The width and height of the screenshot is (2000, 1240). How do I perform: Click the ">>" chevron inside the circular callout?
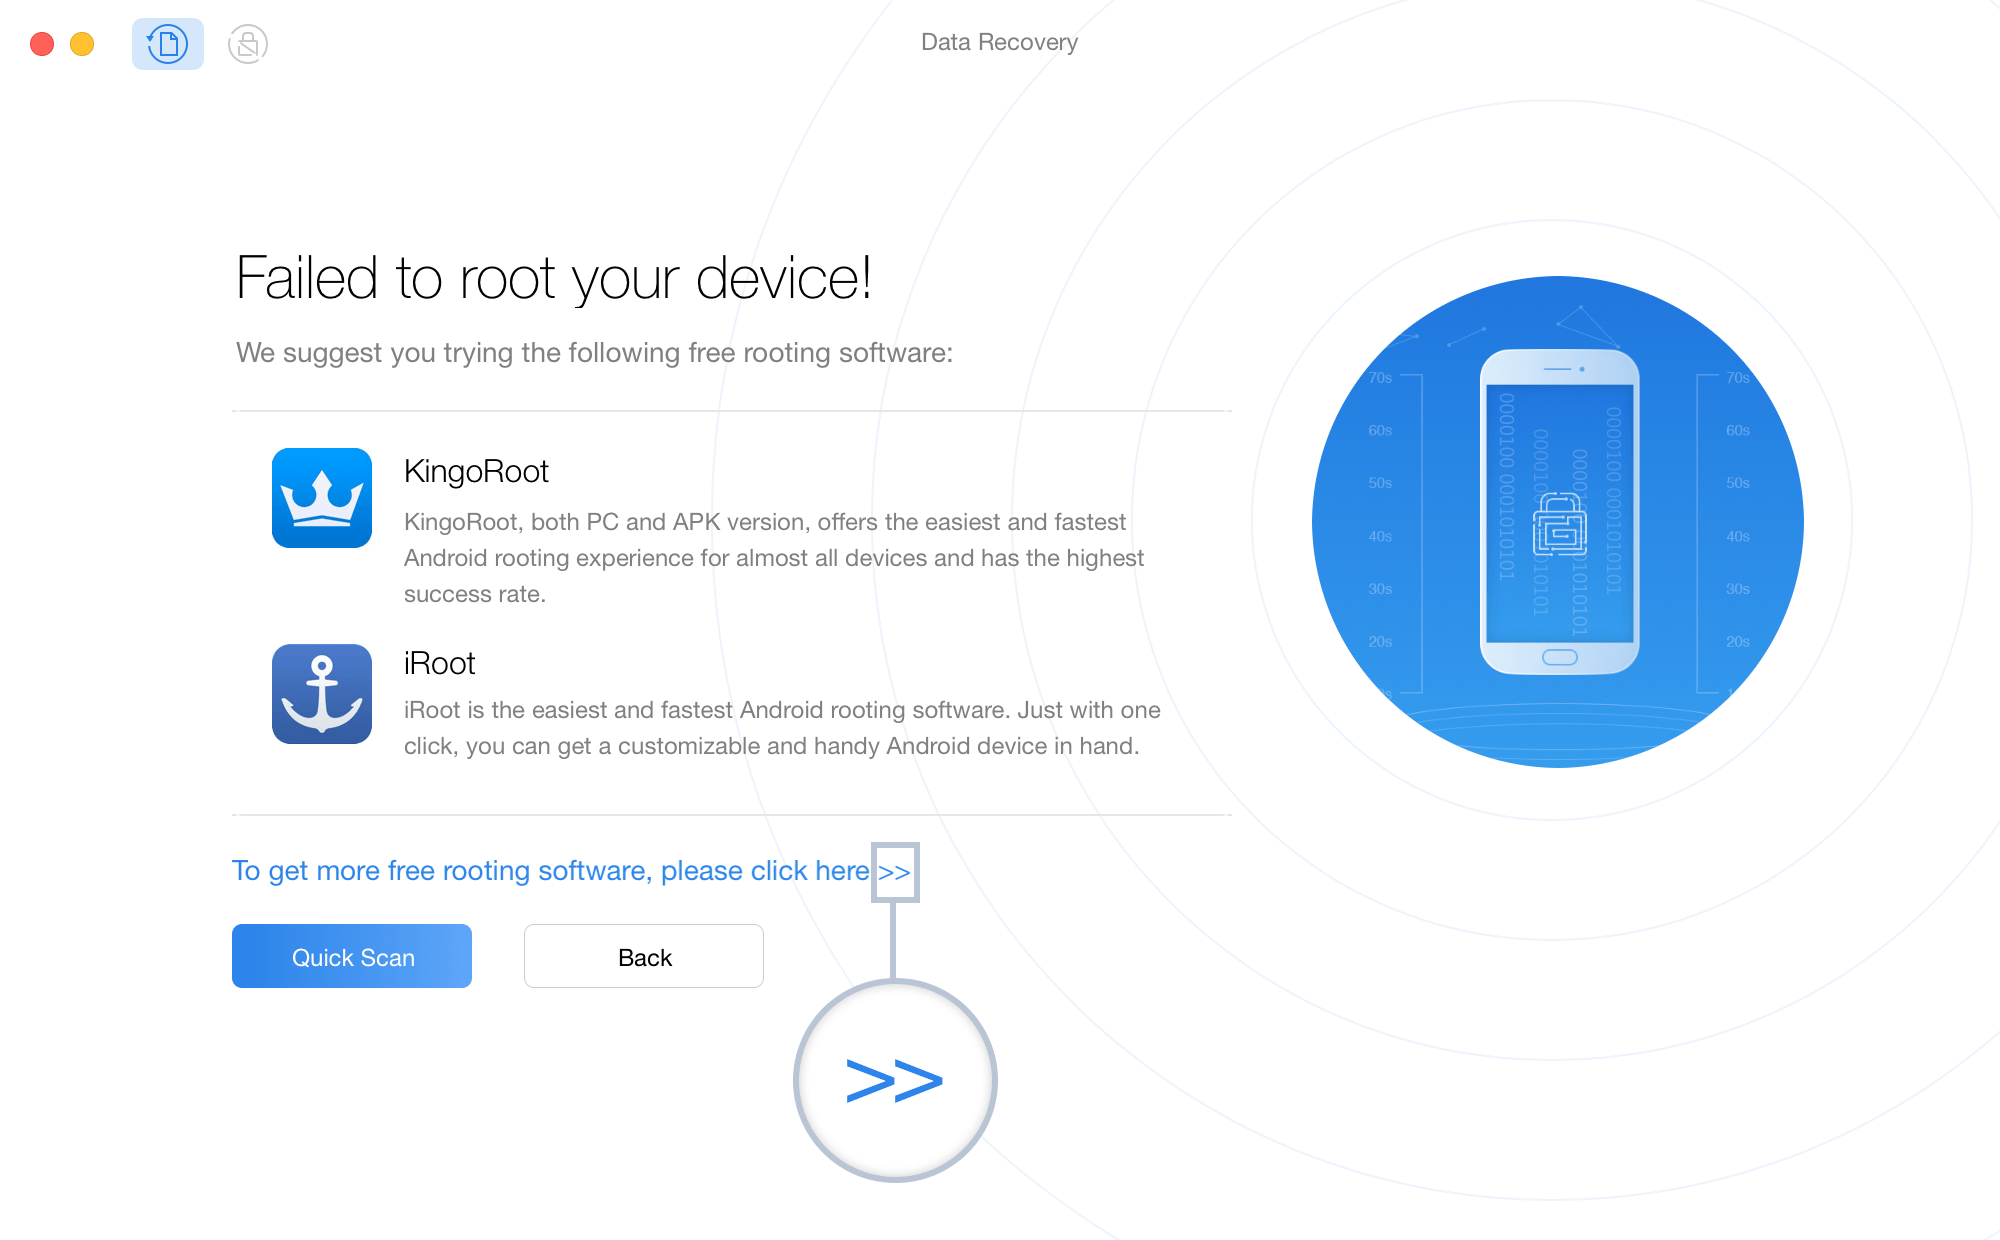894,1080
